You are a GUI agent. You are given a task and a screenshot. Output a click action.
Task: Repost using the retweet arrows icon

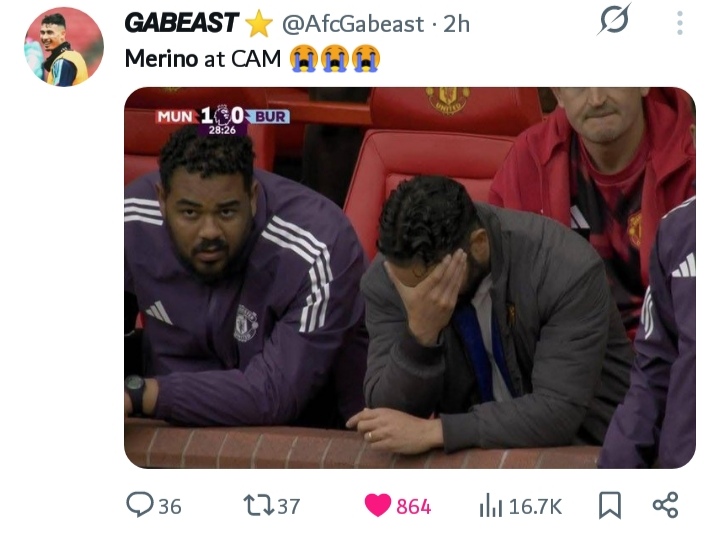point(259,505)
